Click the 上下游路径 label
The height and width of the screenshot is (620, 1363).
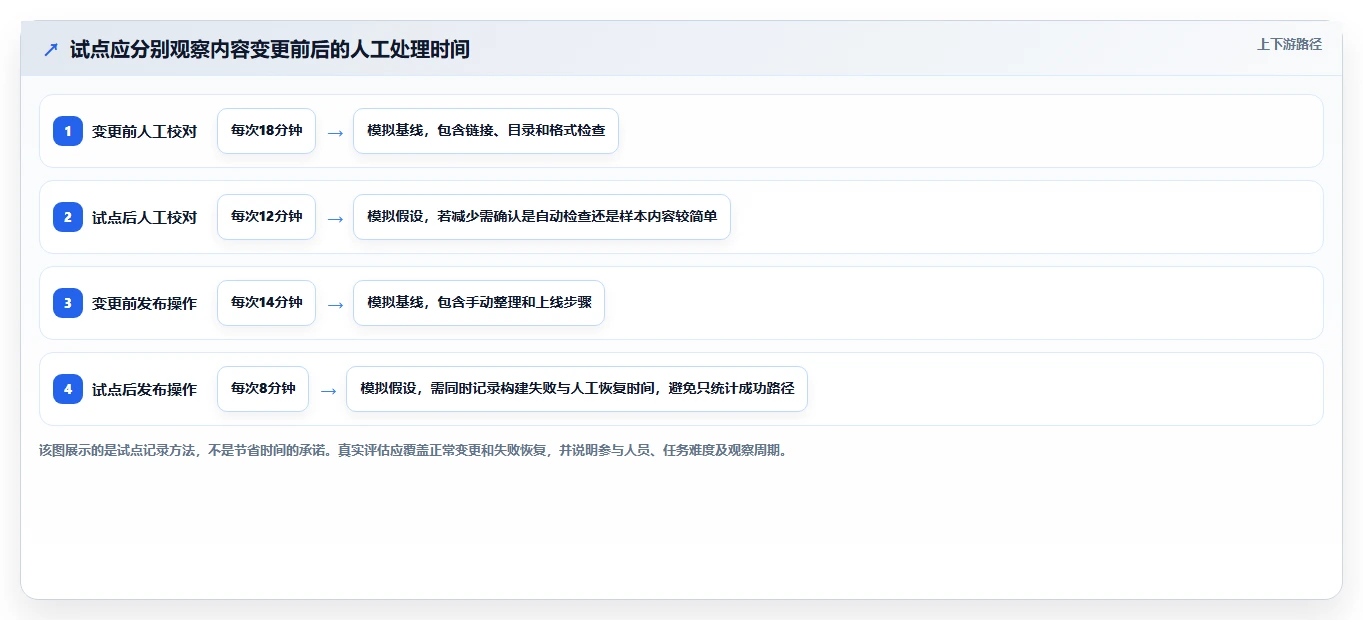[x=1289, y=44]
